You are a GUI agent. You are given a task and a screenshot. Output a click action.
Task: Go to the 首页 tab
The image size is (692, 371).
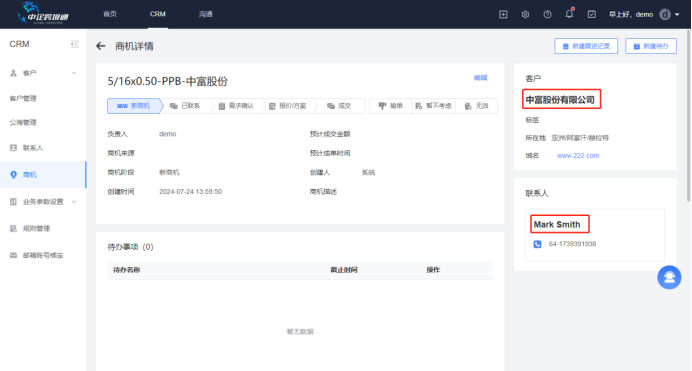(x=110, y=14)
